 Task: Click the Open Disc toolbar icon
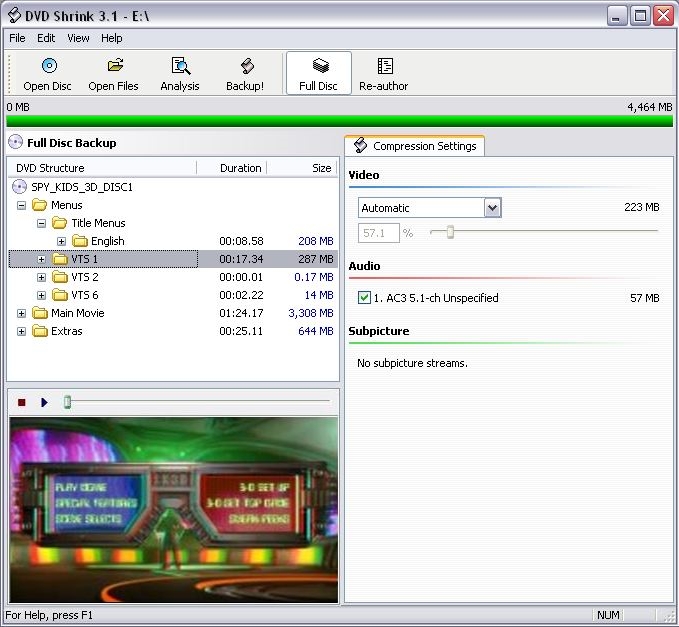[49, 65]
